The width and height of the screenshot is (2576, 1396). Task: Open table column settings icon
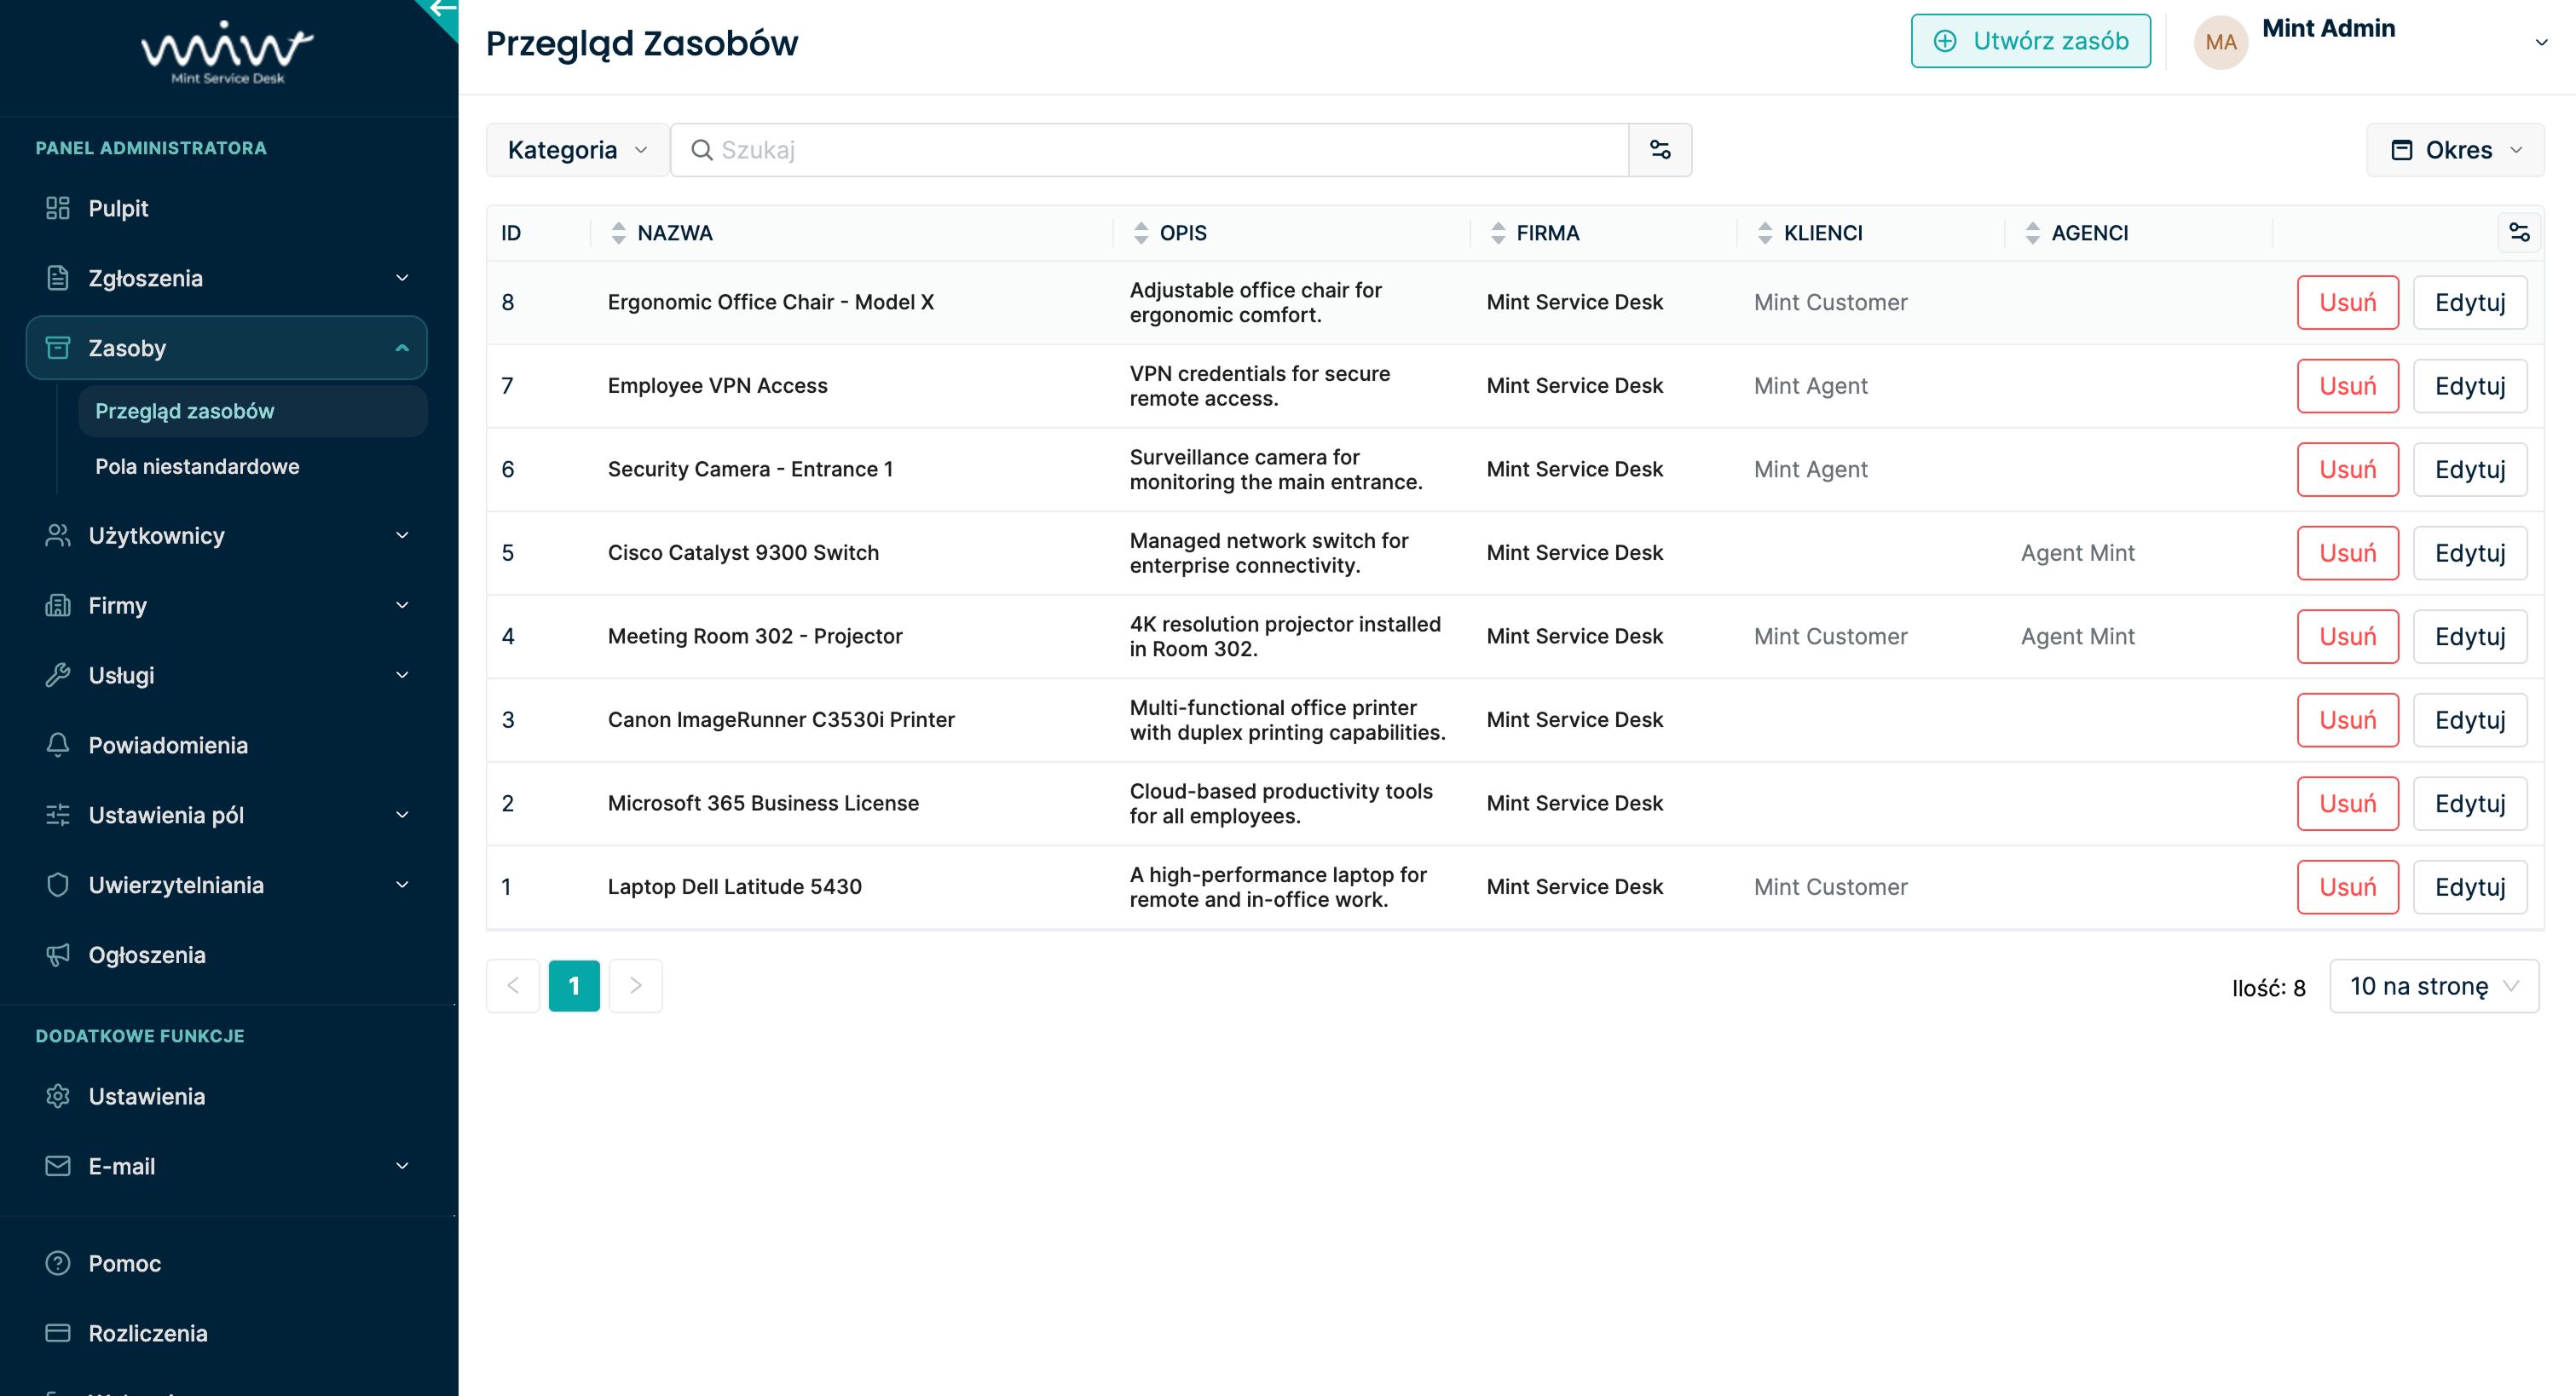[2519, 233]
